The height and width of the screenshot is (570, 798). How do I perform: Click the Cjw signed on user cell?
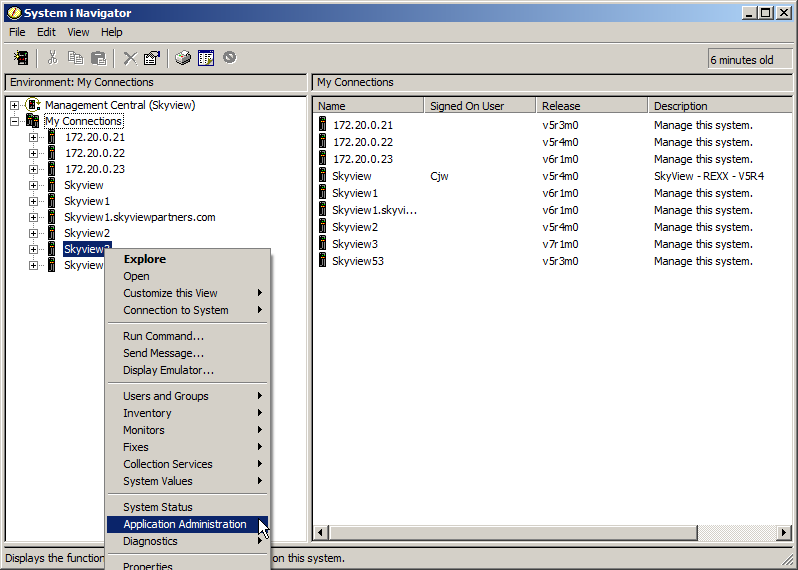[439, 176]
